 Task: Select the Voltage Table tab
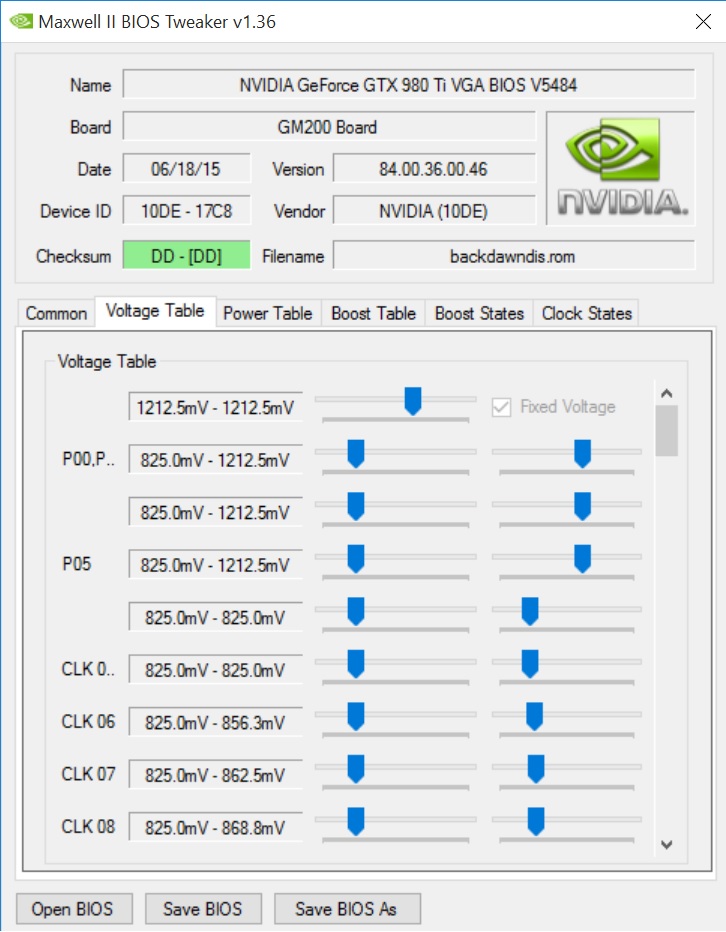(155, 311)
